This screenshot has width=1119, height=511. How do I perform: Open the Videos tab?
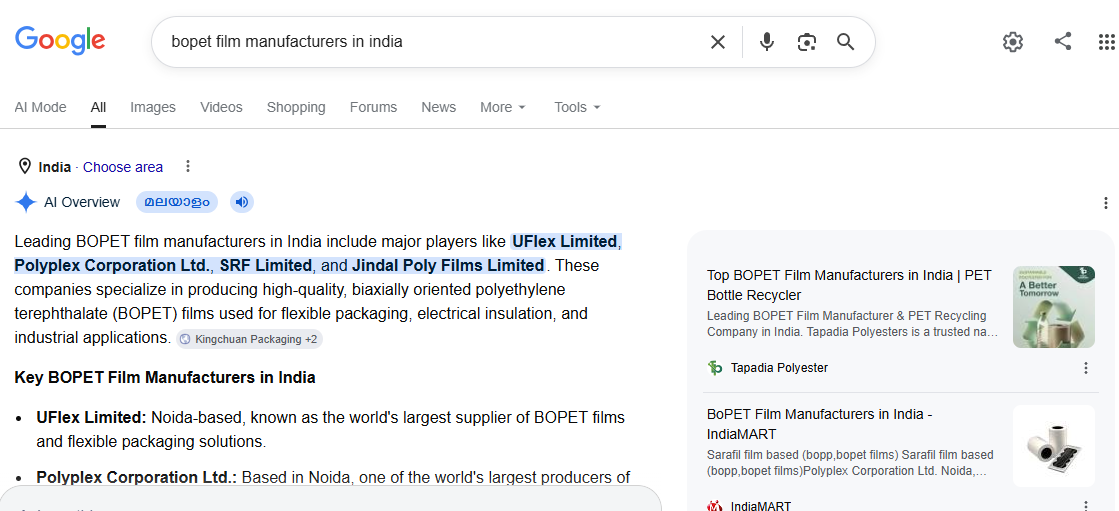click(221, 107)
